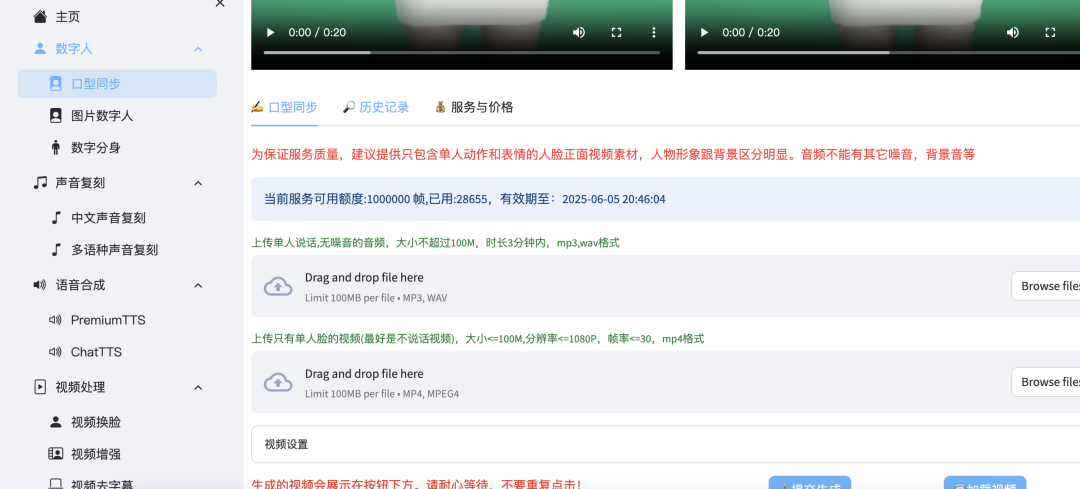Open the 服务与价格 tab
The height and width of the screenshot is (489, 1080).
point(474,107)
